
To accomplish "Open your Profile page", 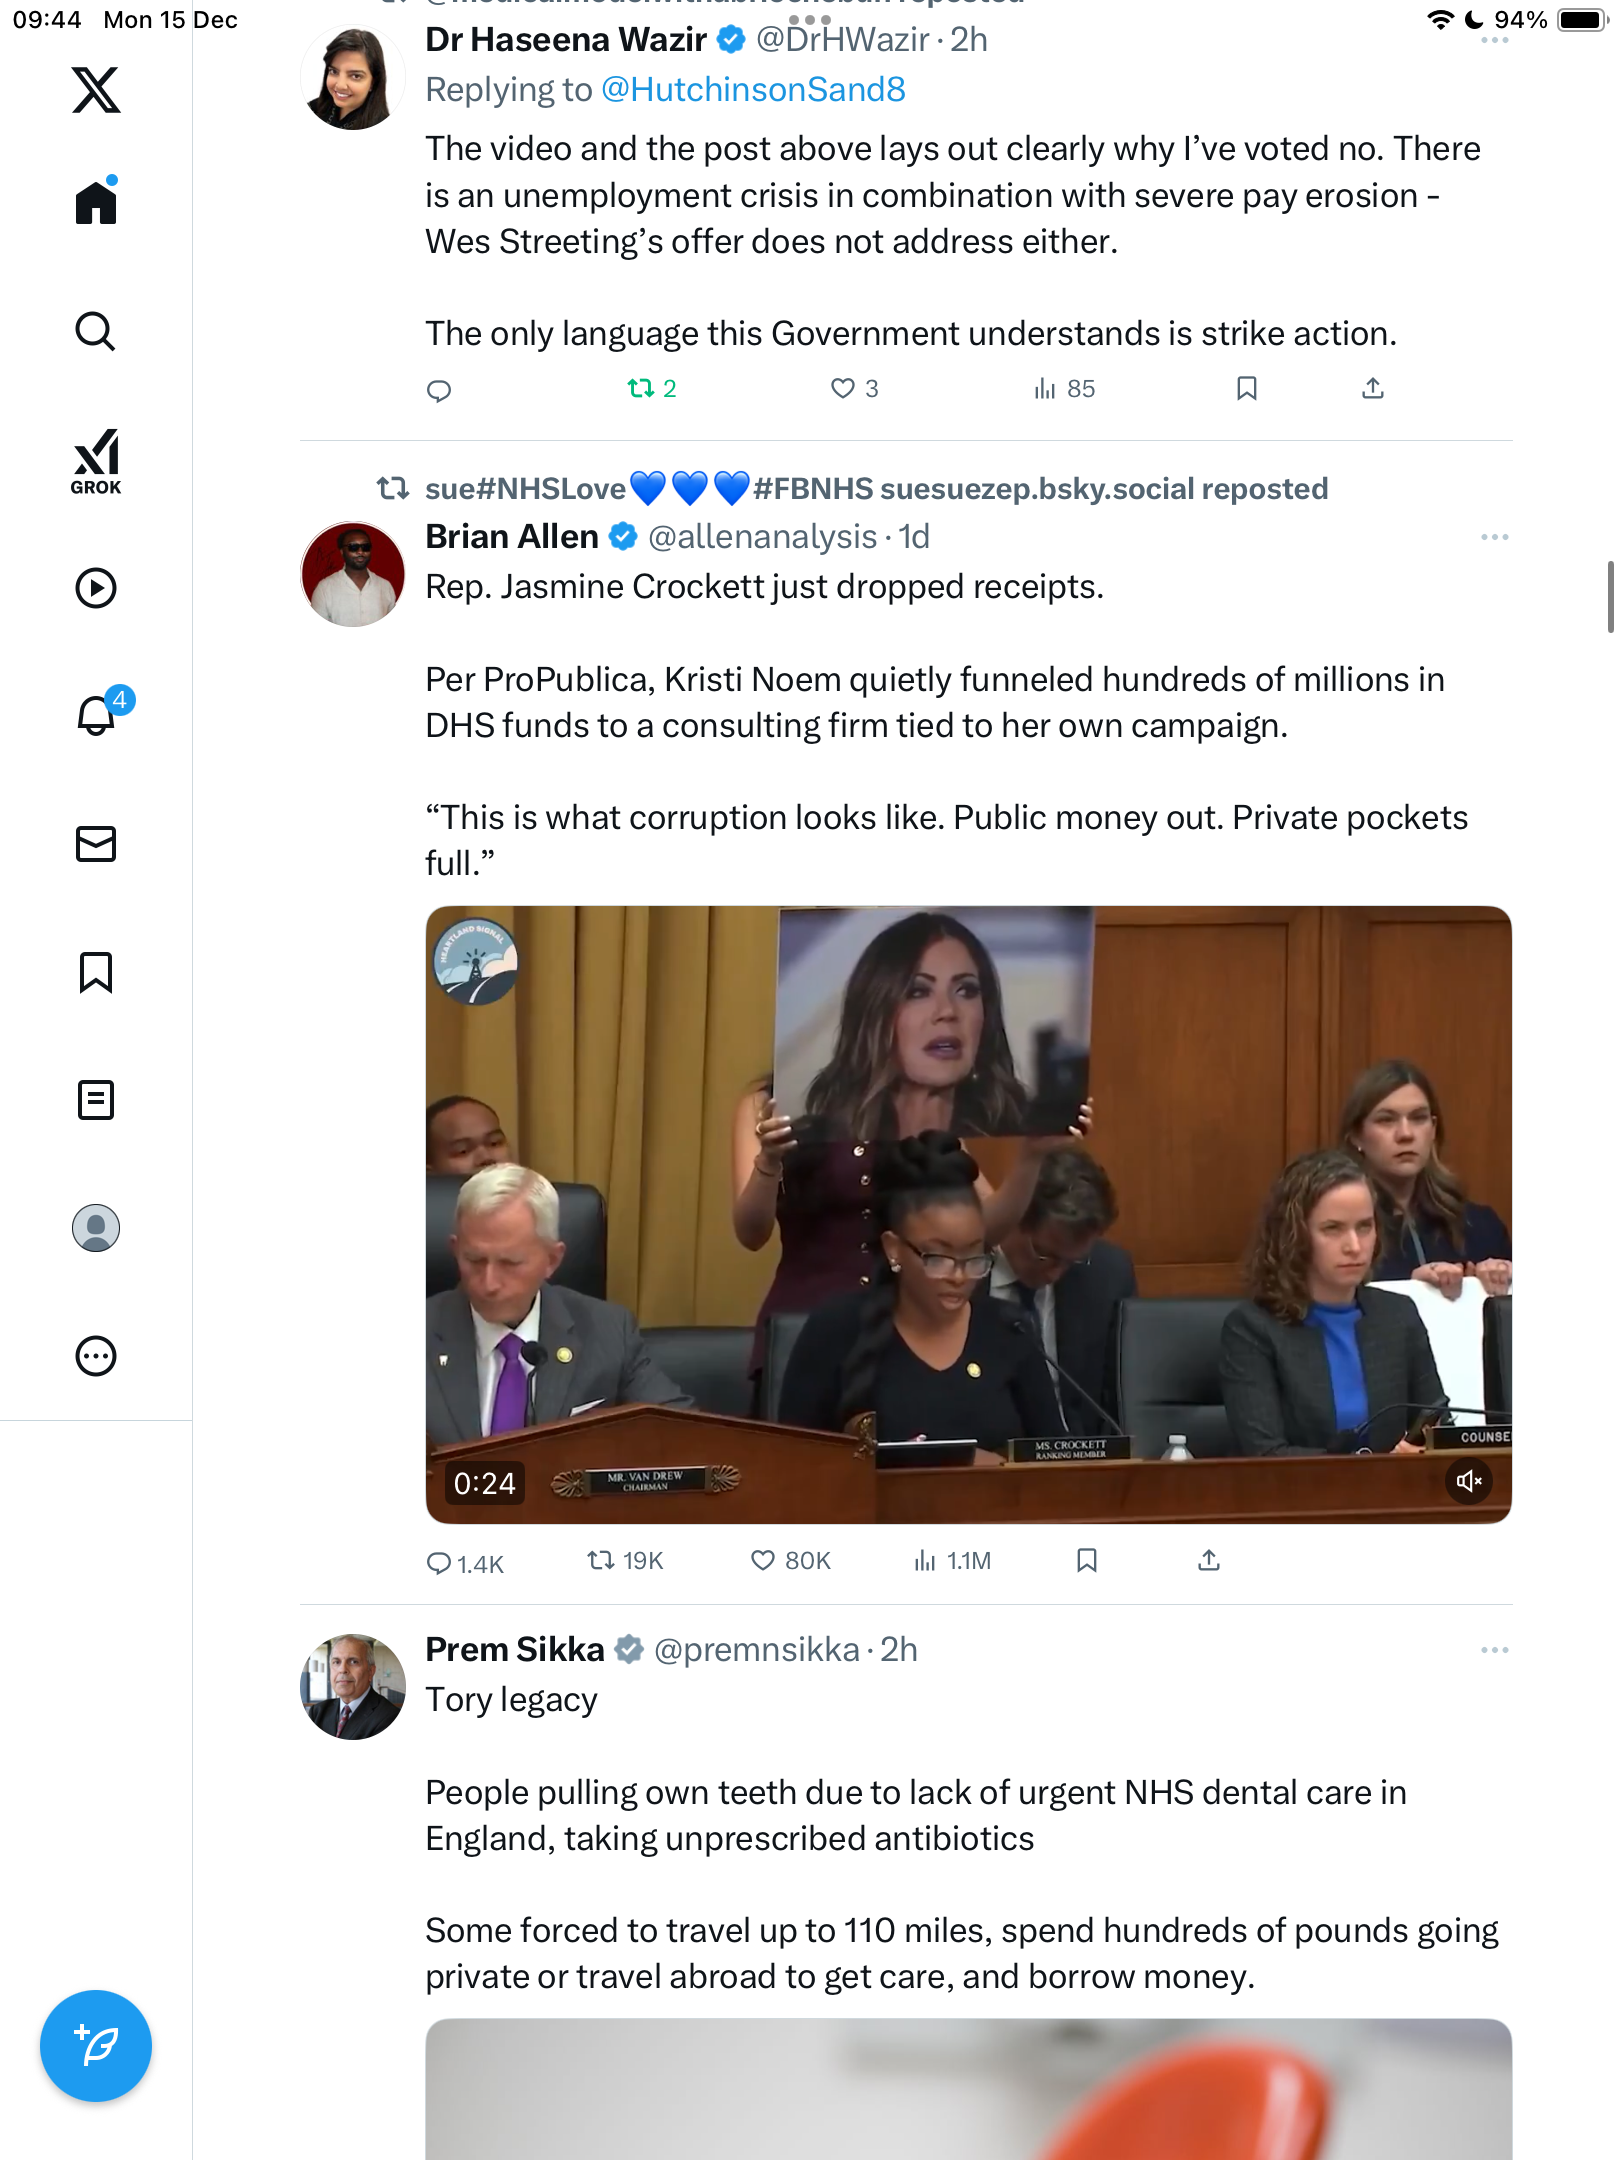I will pos(96,1228).
